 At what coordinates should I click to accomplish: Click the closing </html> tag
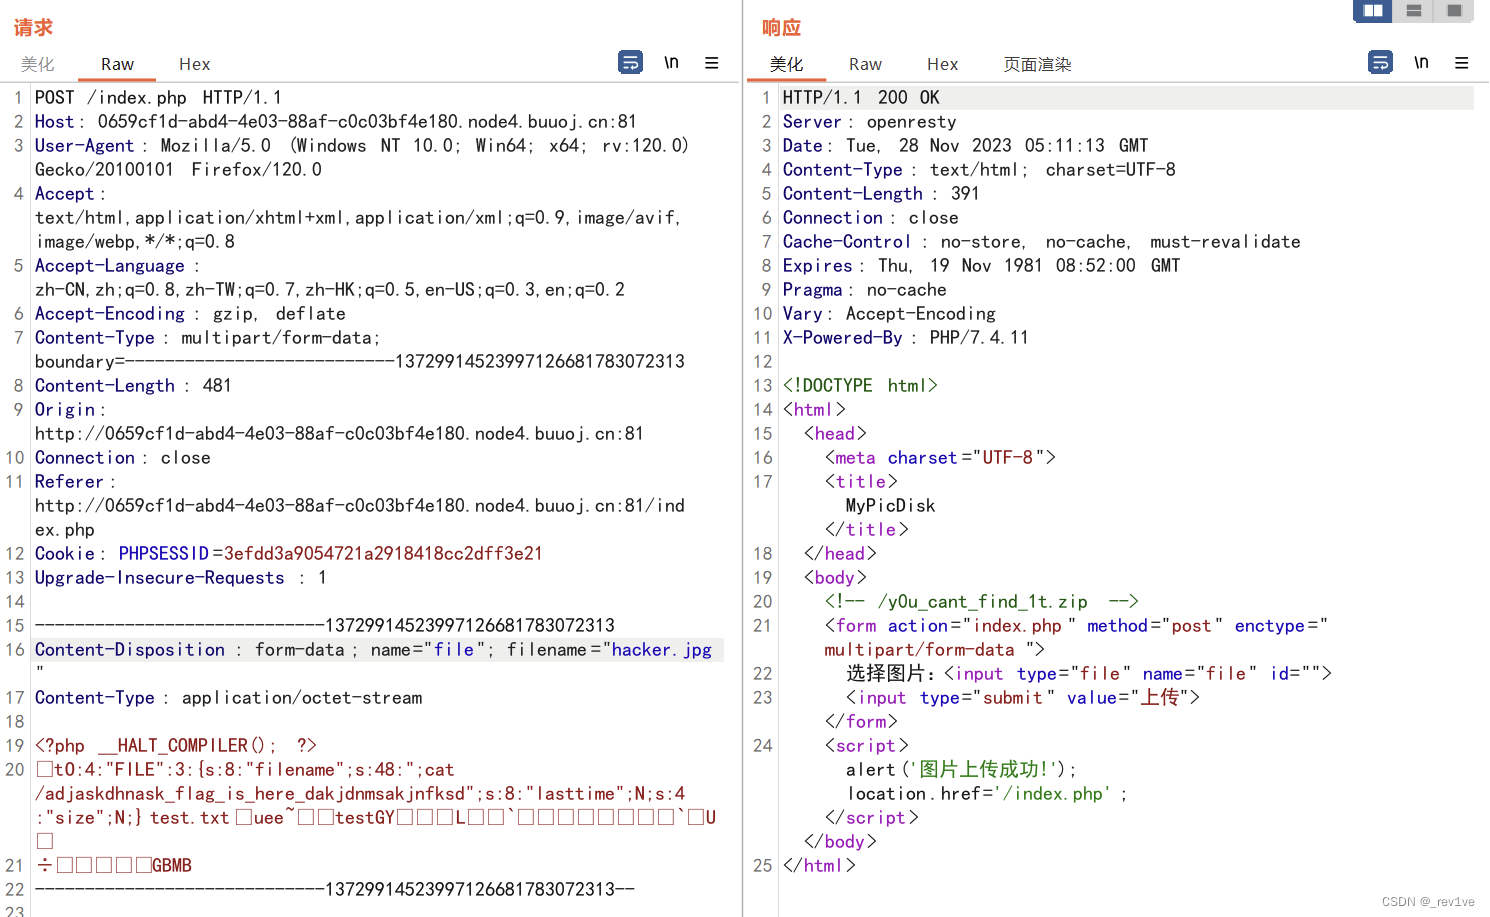(x=819, y=865)
